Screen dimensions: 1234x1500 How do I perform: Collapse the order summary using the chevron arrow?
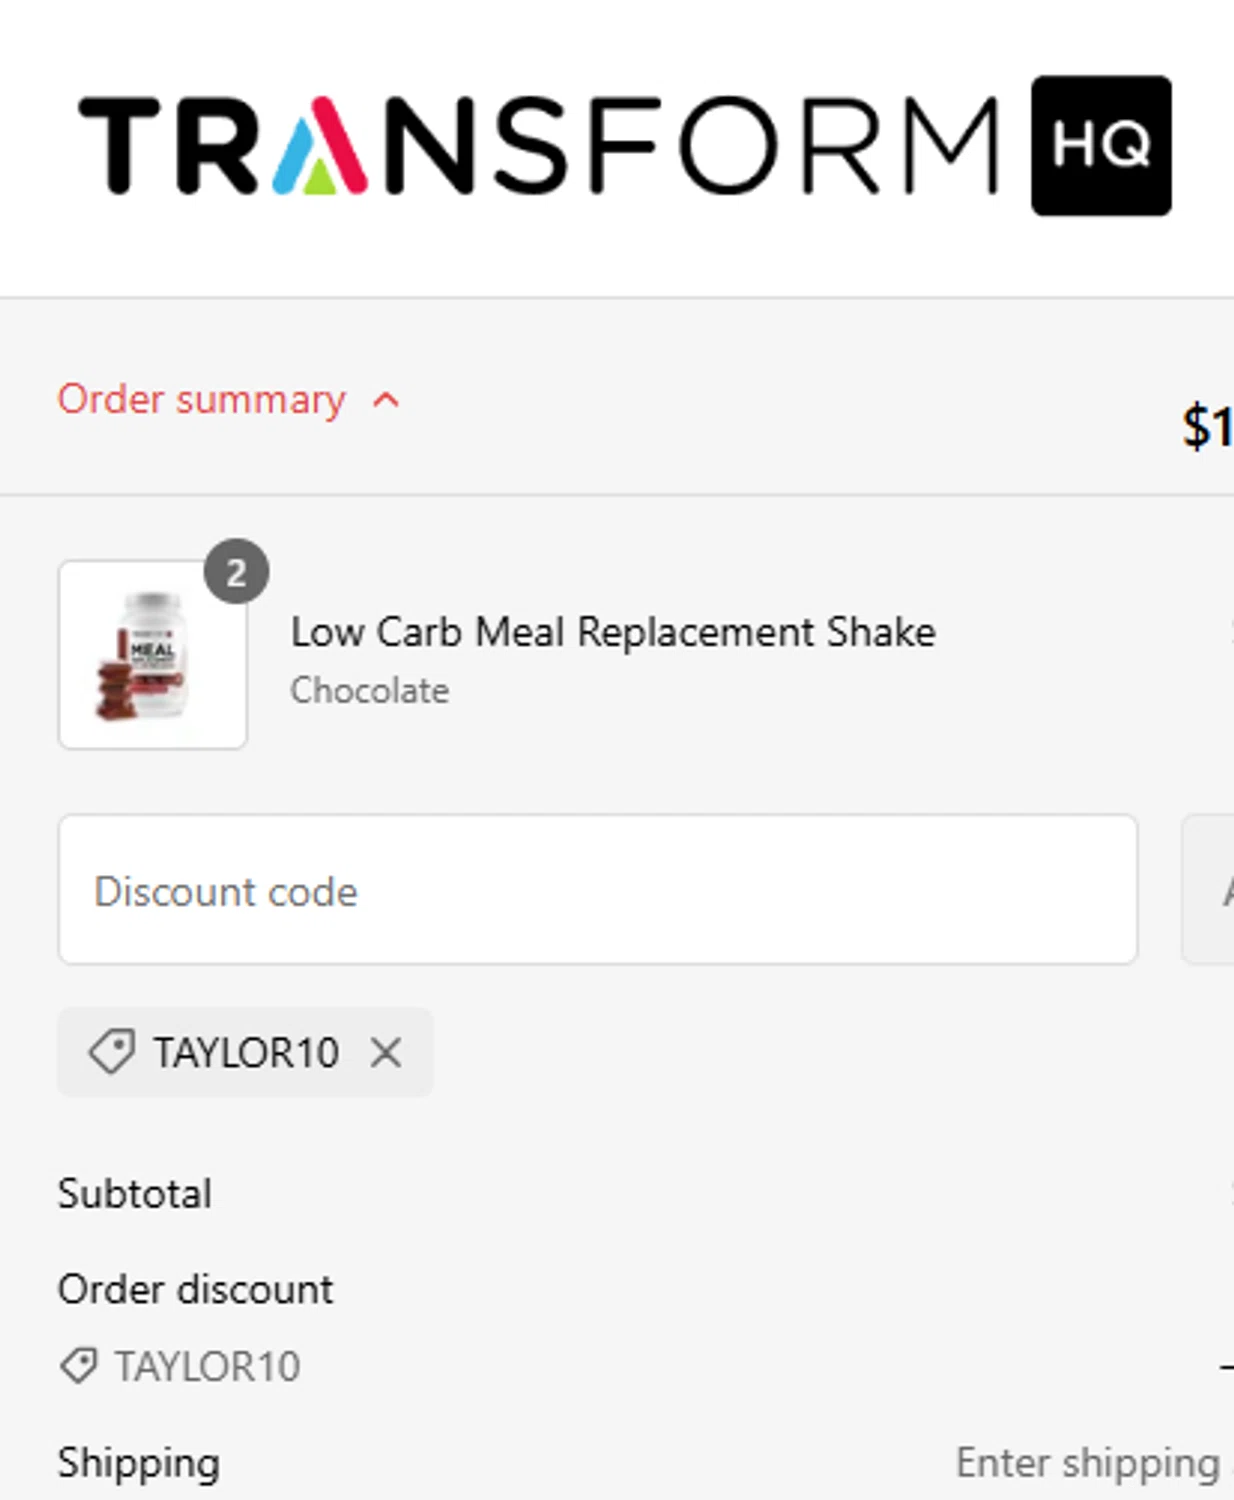pyautogui.click(x=386, y=401)
